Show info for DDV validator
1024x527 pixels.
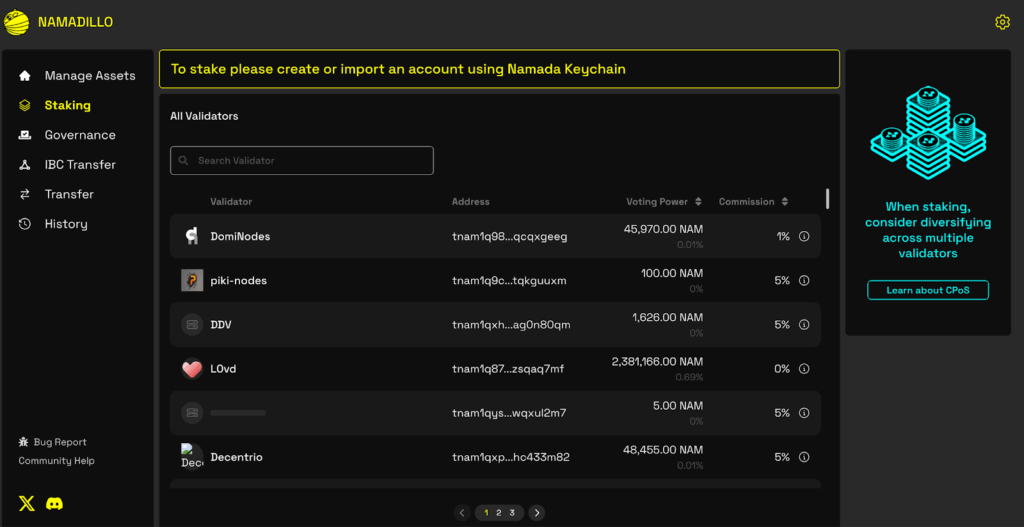(804, 325)
